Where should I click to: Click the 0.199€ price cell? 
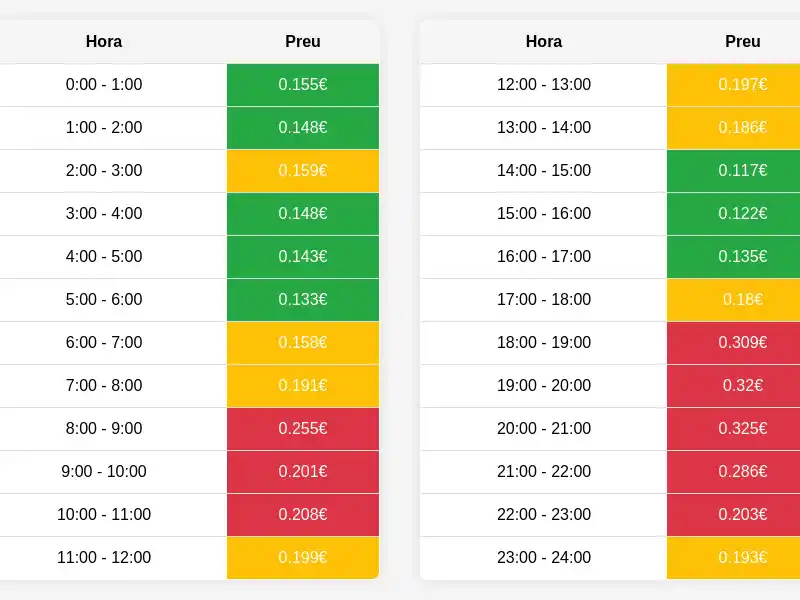303,558
